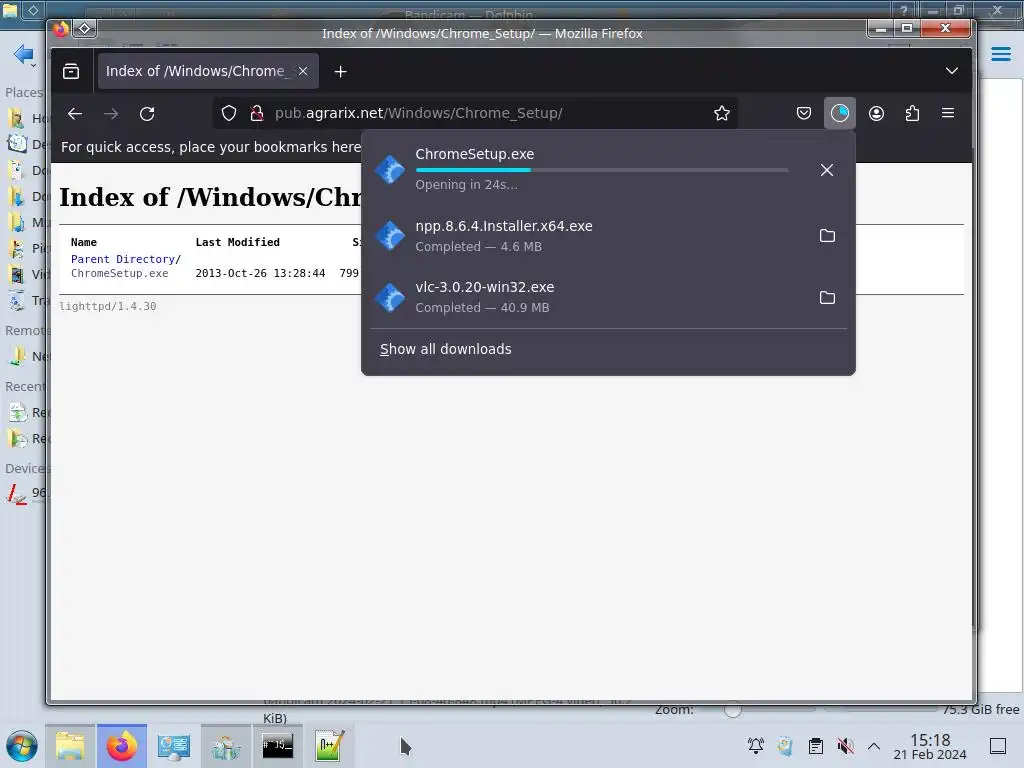The width and height of the screenshot is (1024, 768).
Task: Open the file manager from taskbar
Action: [x=70, y=746]
